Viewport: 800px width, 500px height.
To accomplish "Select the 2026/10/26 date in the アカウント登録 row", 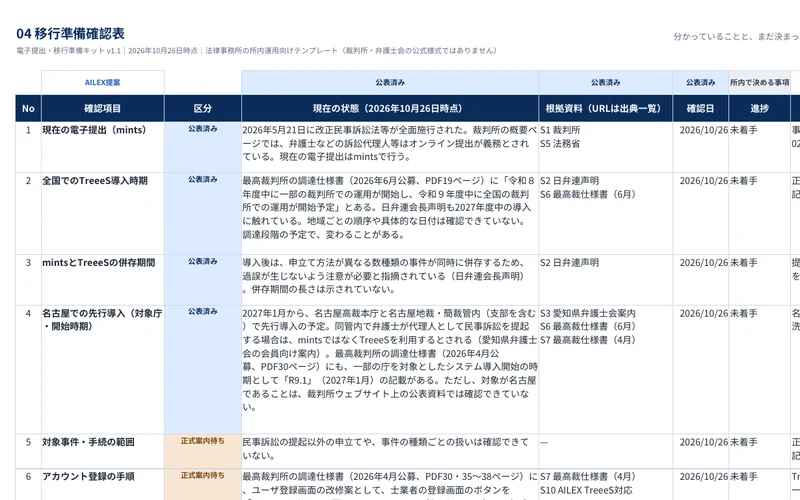I will coord(704,477).
